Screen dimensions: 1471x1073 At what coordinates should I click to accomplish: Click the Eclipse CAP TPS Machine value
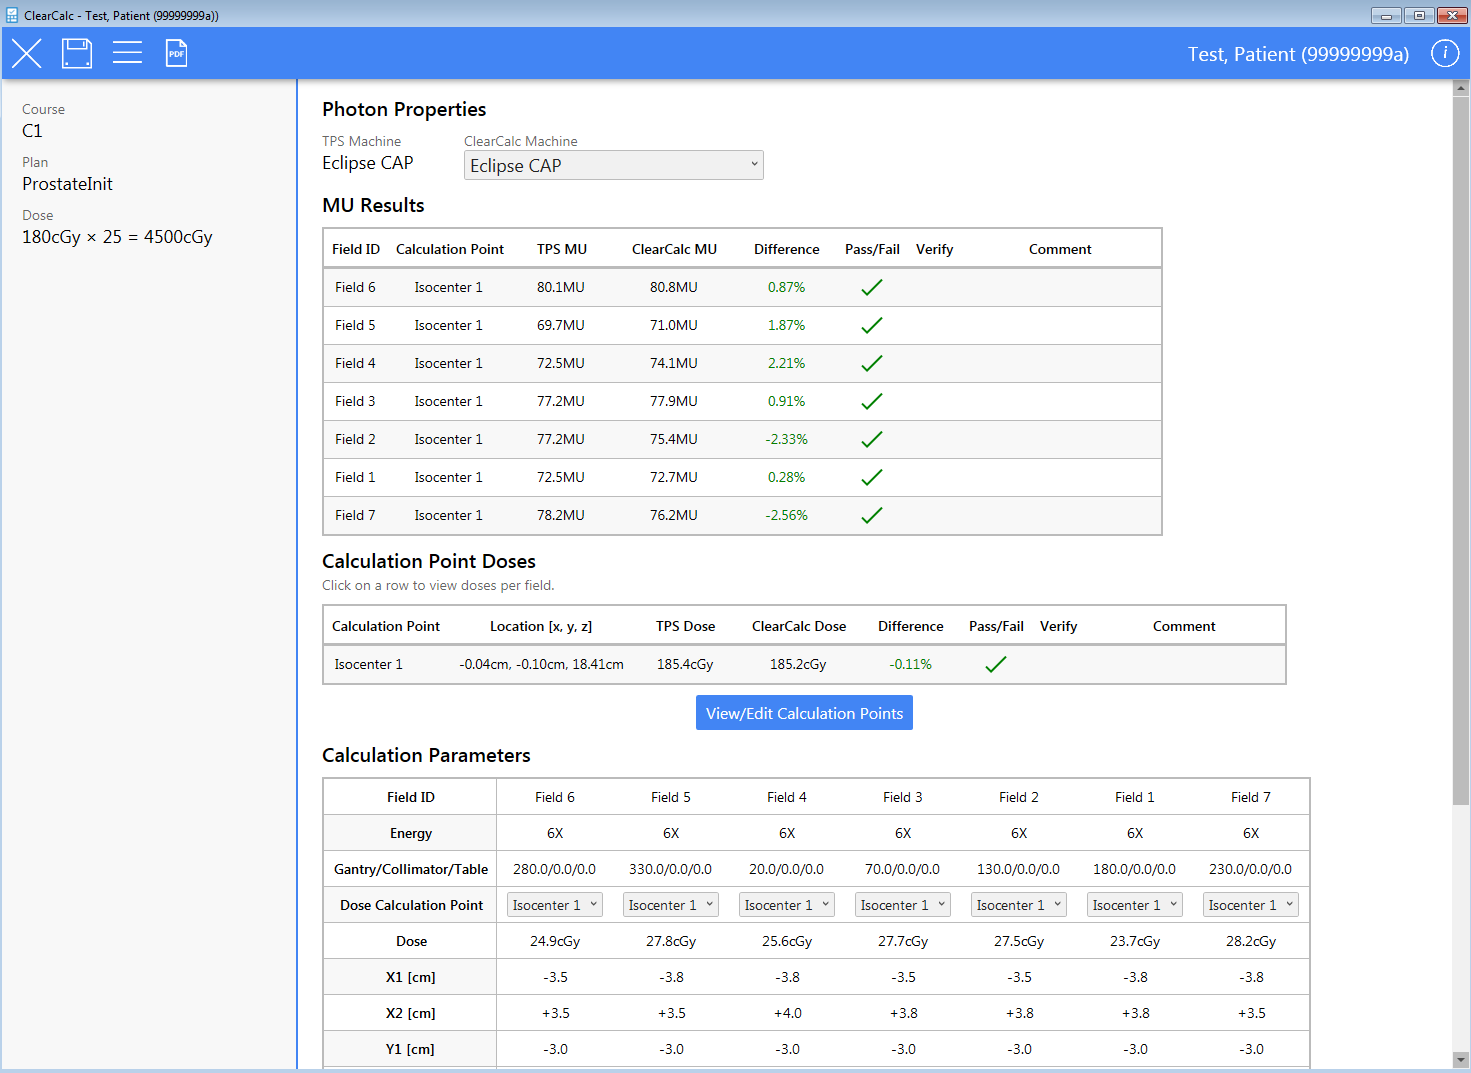pyautogui.click(x=367, y=163)
